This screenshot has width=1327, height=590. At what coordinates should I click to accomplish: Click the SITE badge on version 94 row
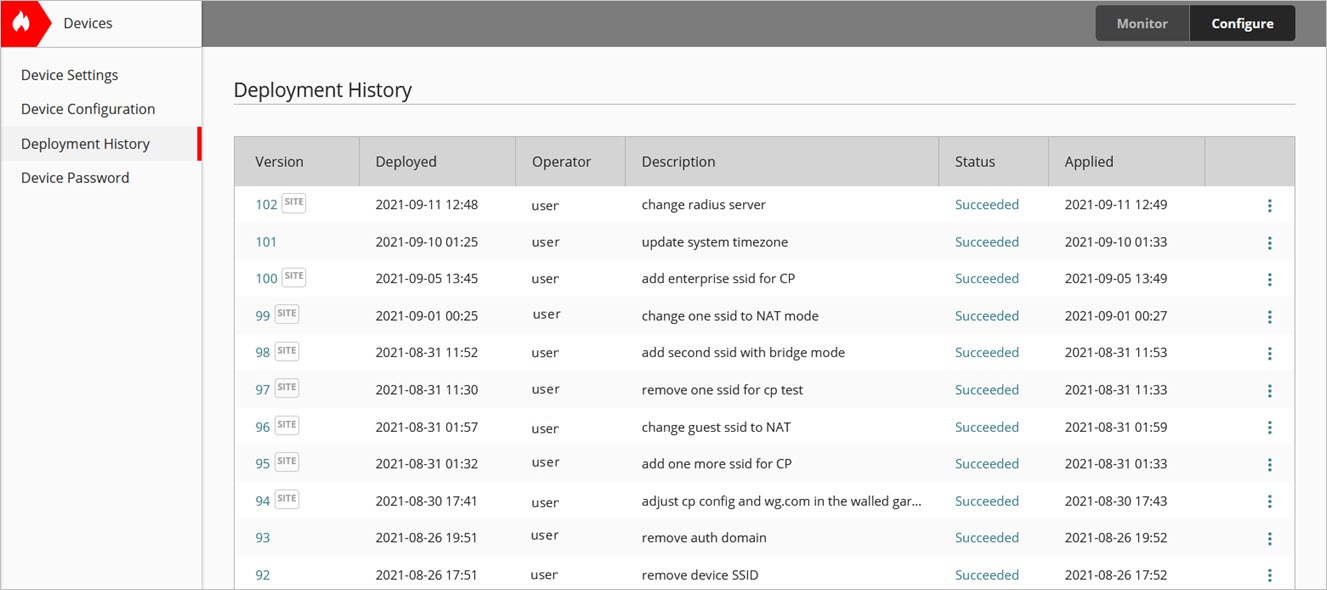(287, 498)
